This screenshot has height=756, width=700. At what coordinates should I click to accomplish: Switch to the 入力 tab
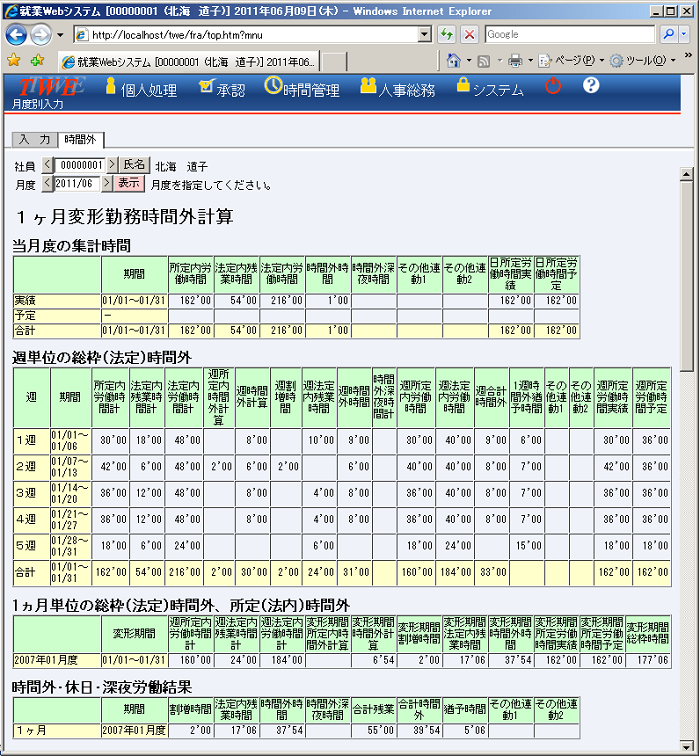pyautogui.click(x=34, y=140)
